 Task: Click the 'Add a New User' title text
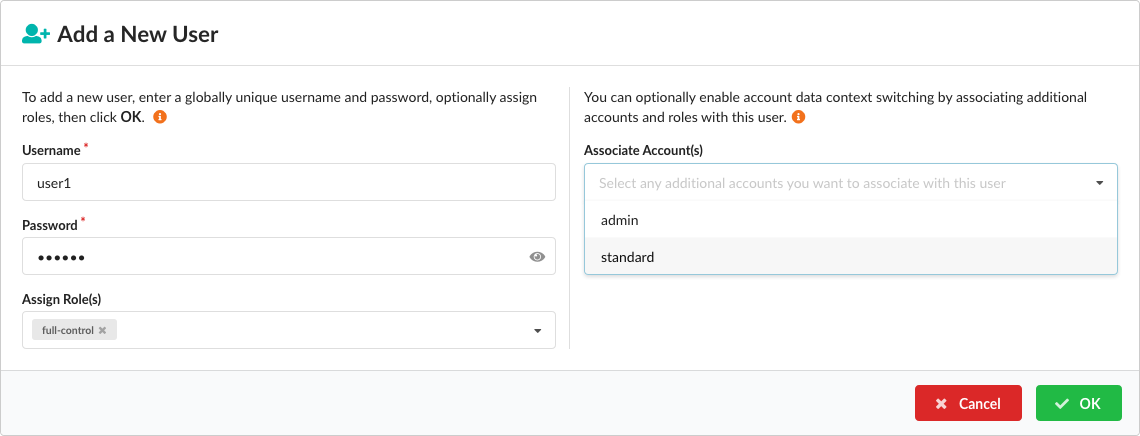138,34
